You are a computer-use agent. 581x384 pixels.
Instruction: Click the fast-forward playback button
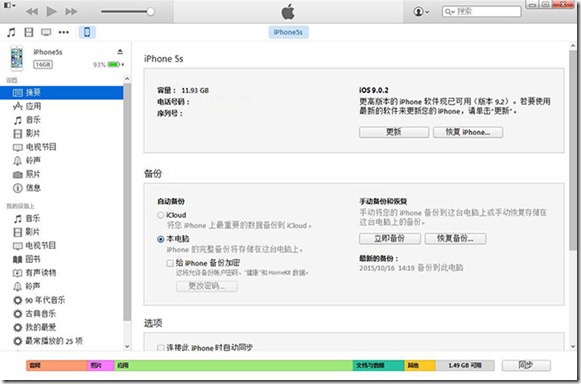(x=71, y=11)
